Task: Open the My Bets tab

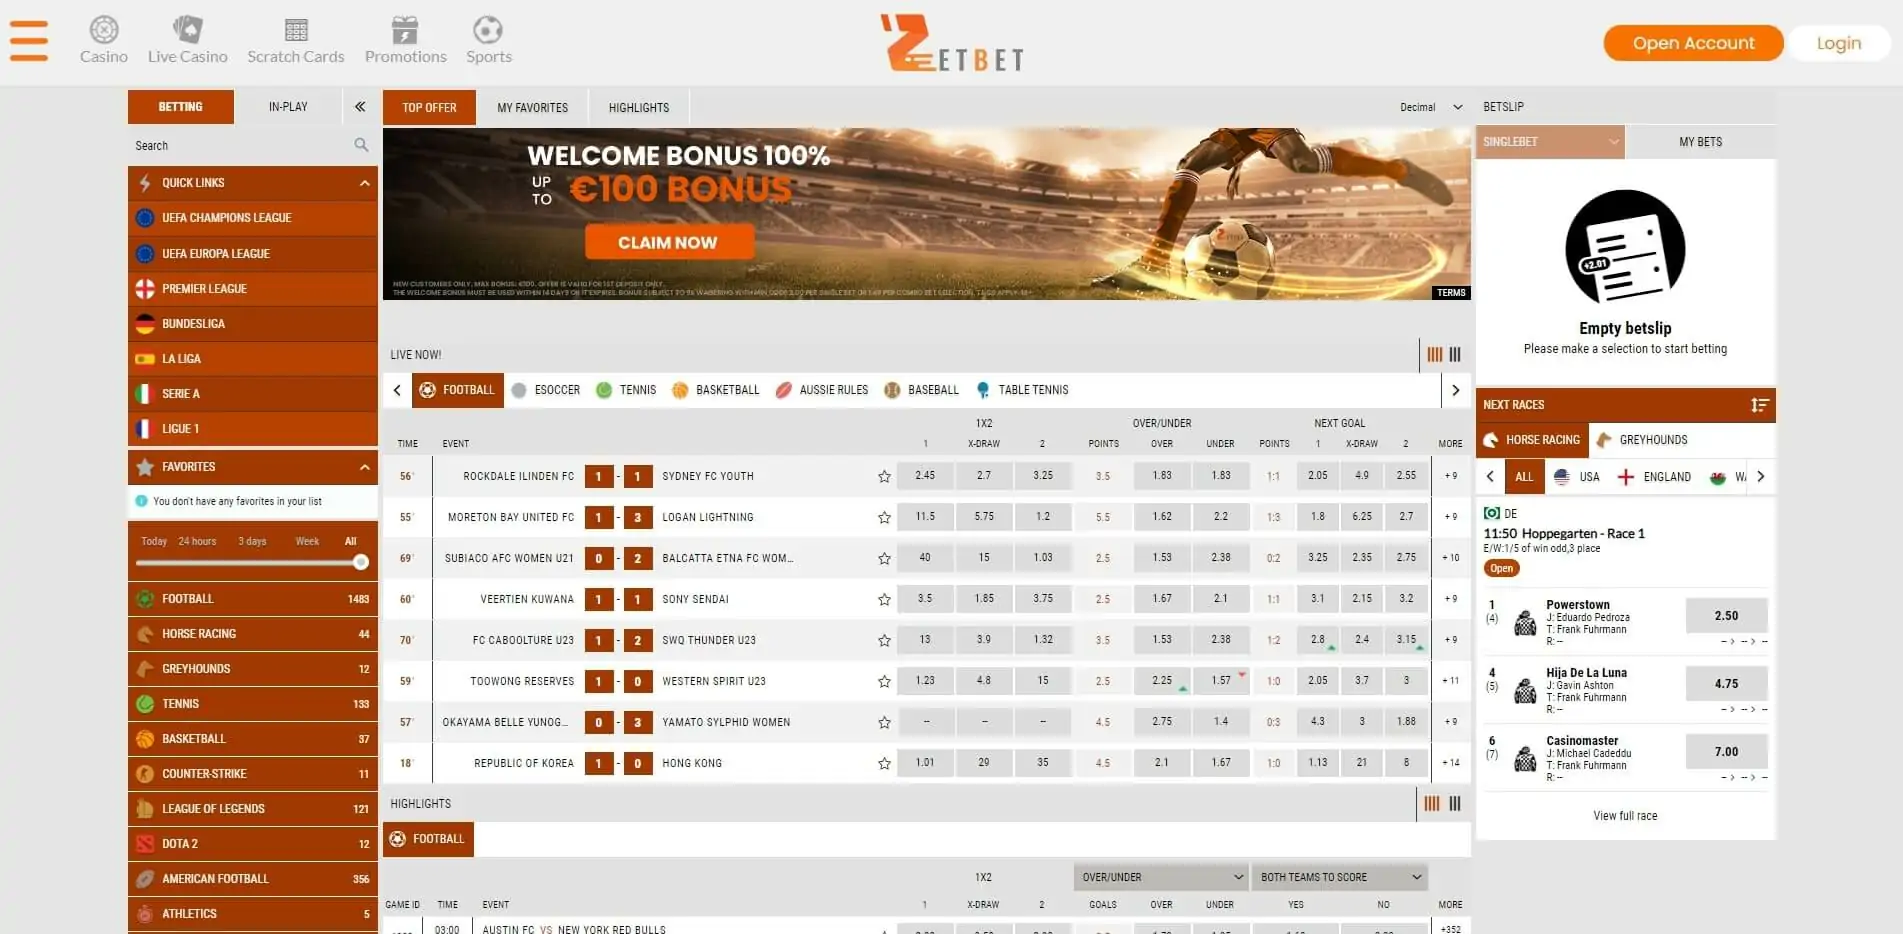Action: (1700, 141)
